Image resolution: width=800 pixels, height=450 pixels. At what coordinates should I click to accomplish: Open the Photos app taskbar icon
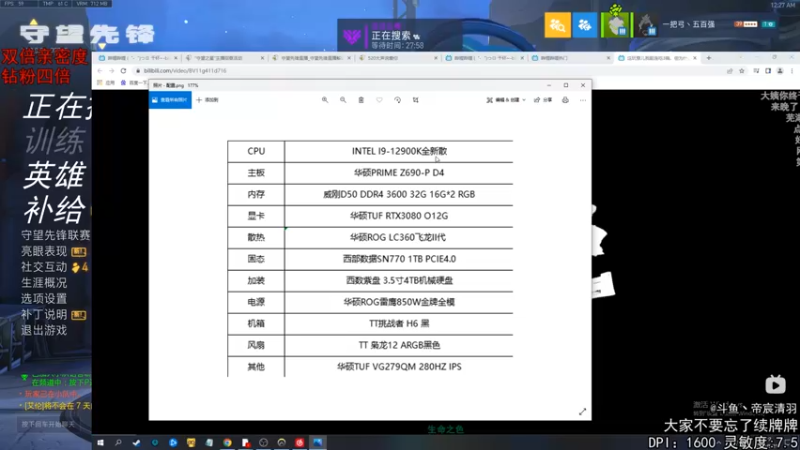pos(317,442)
